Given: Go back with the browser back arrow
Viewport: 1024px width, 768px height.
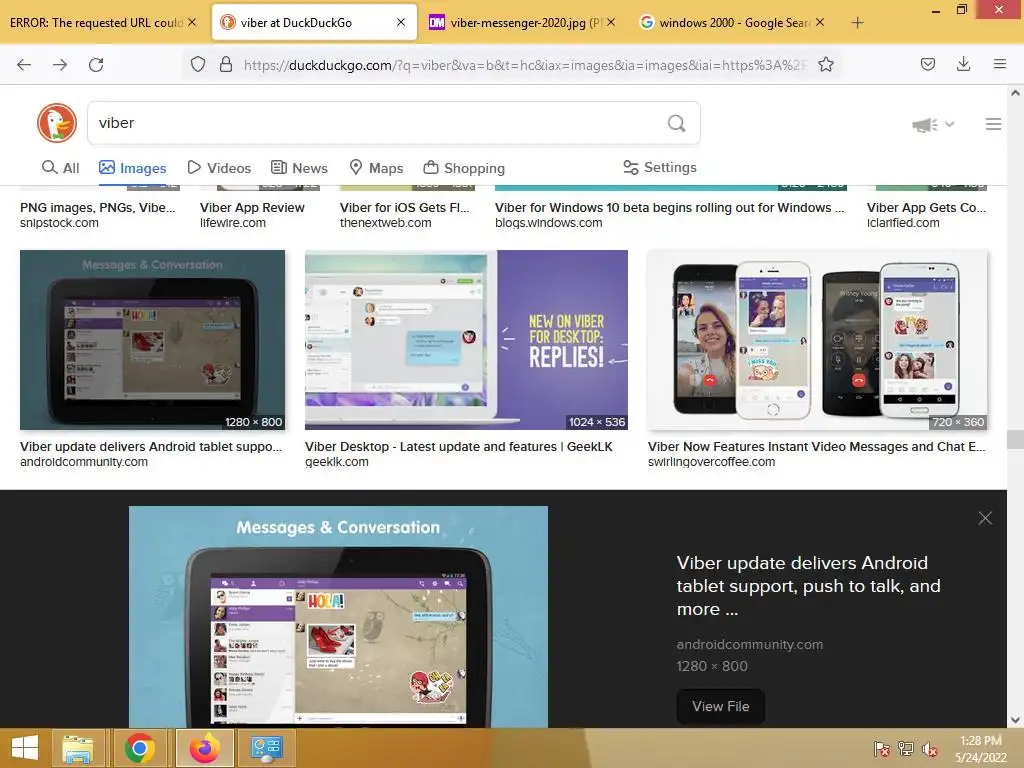Looking at the screenshot, I should point(24,65).
